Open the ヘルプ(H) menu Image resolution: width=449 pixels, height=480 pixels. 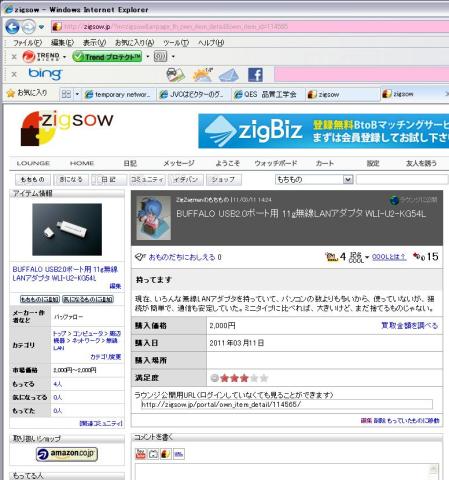[x=211, y=43]
